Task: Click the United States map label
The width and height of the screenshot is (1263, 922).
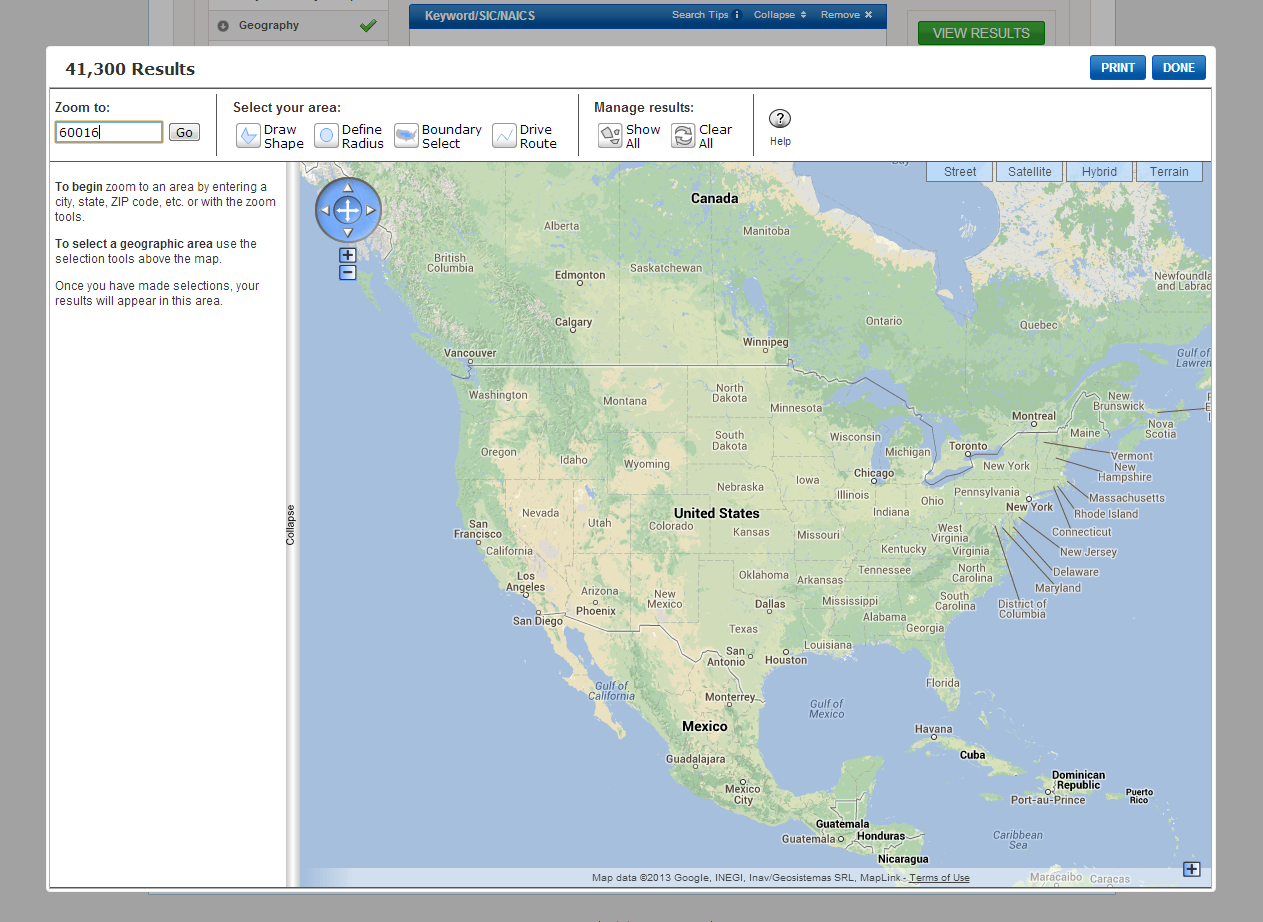Action: tap(716, 513)
